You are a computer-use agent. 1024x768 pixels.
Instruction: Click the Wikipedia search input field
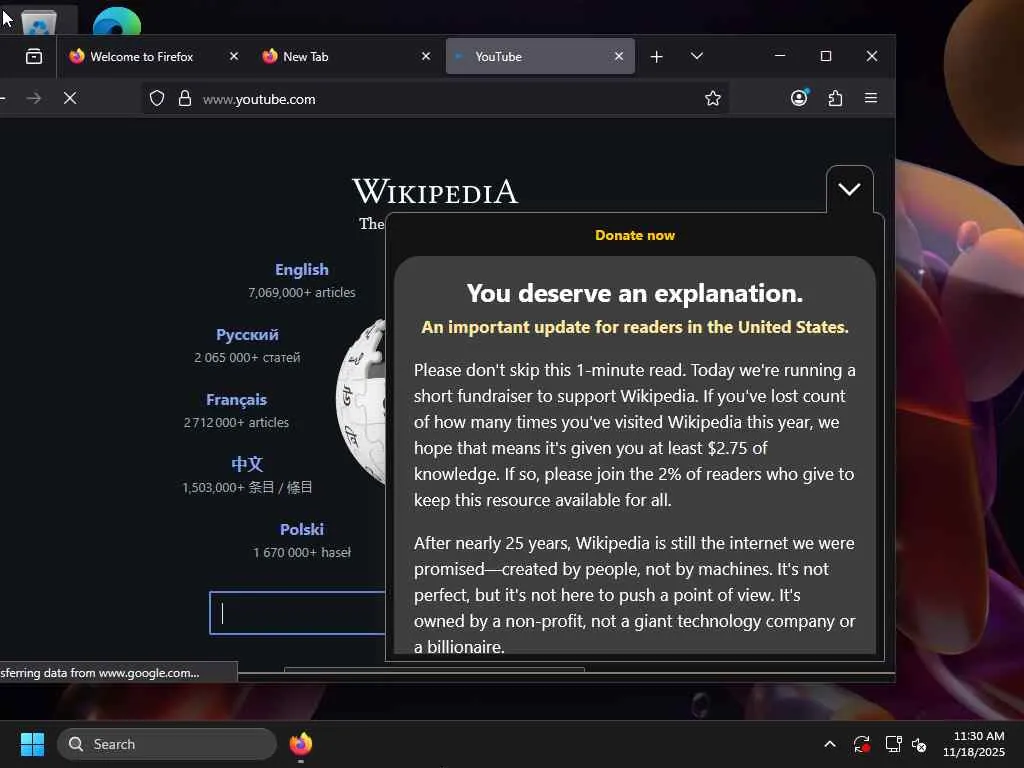coord(298,613)
